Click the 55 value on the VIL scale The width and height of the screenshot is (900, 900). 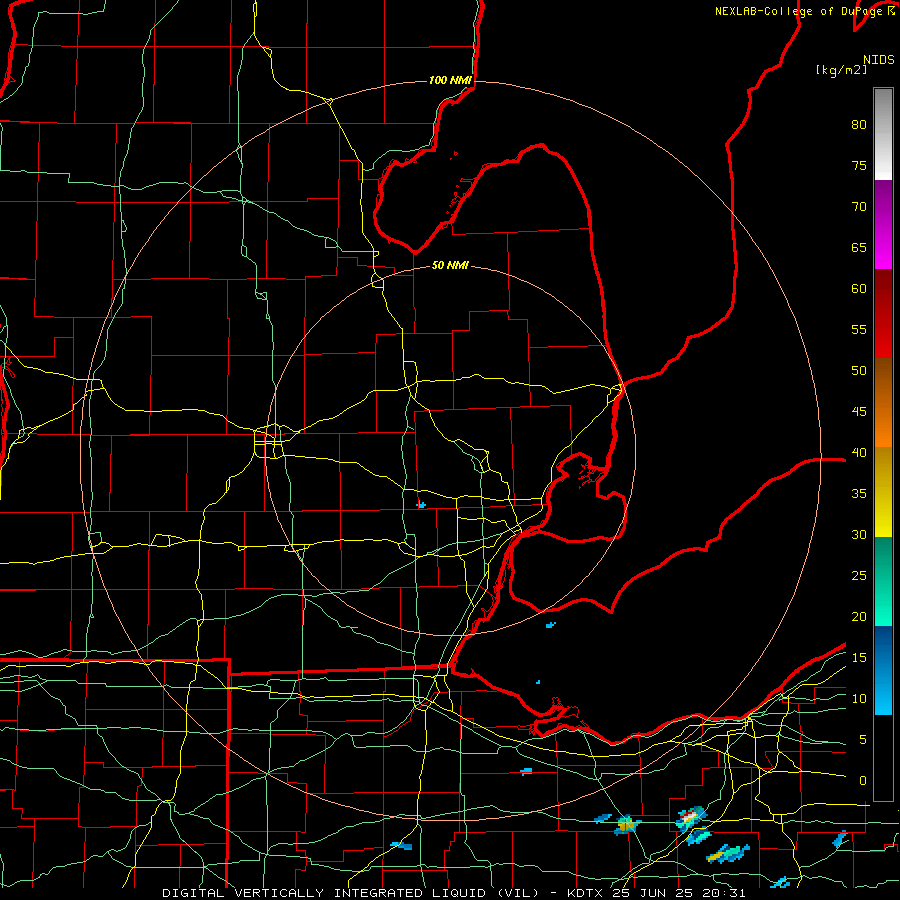click(859, 329)
